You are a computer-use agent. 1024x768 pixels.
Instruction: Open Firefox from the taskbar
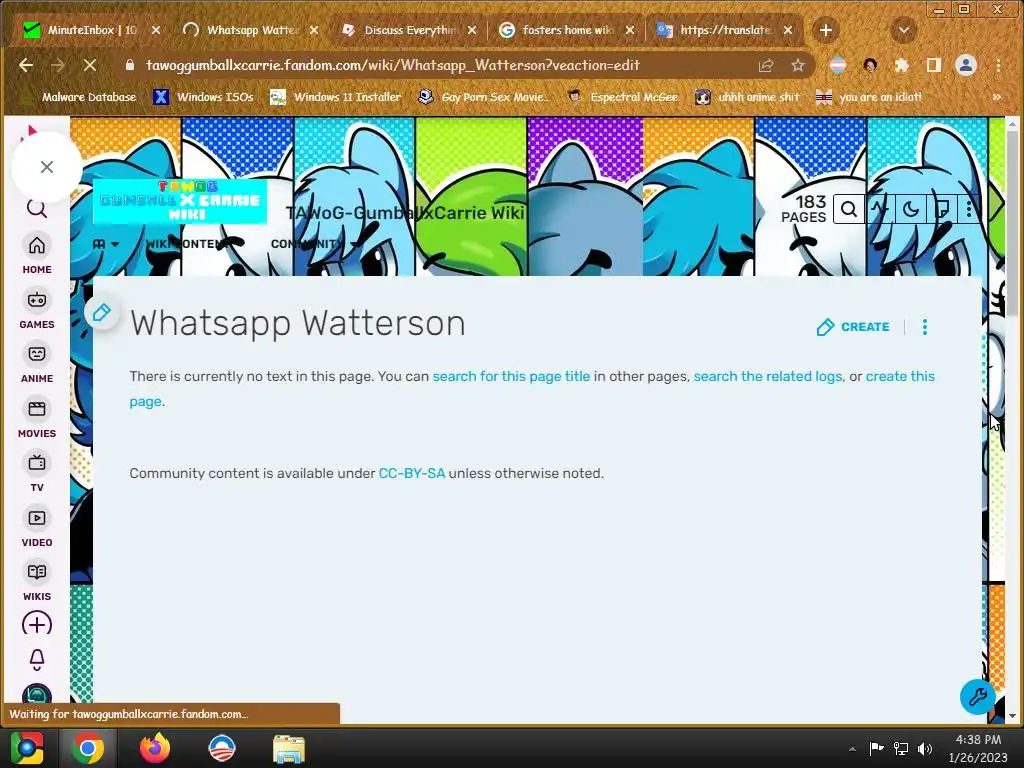(x=154, y=748)
